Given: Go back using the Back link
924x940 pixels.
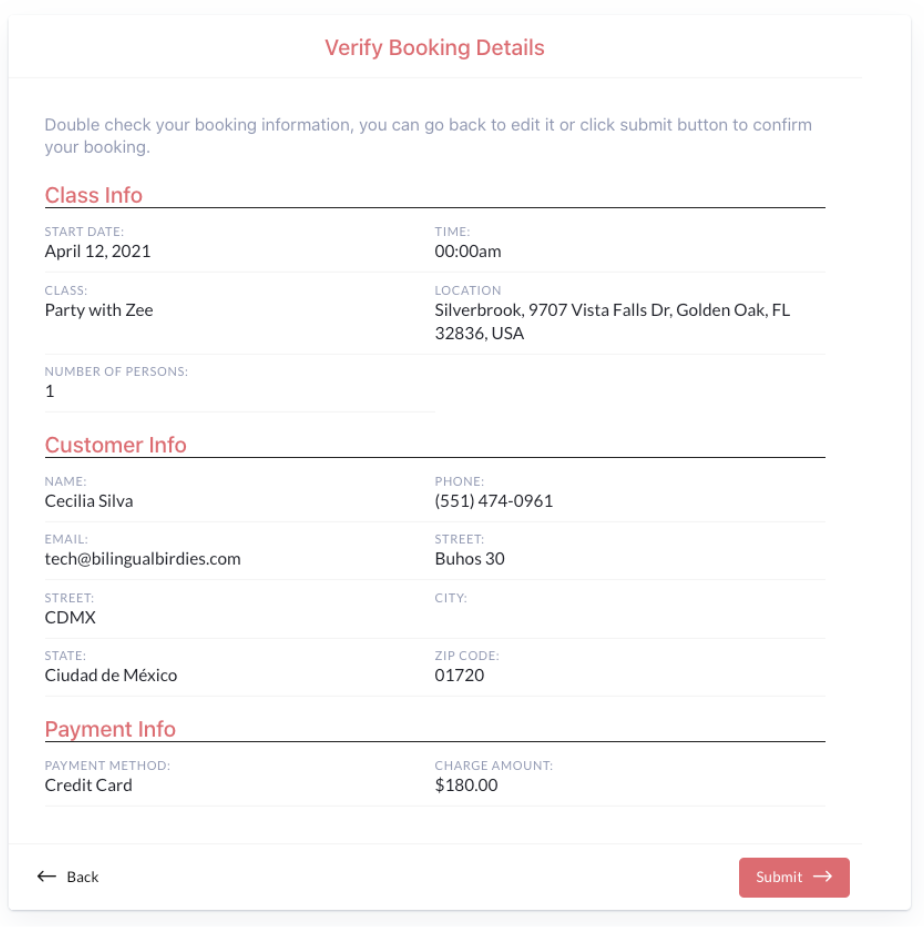Looking at the screenshot, I should [68, 876].
